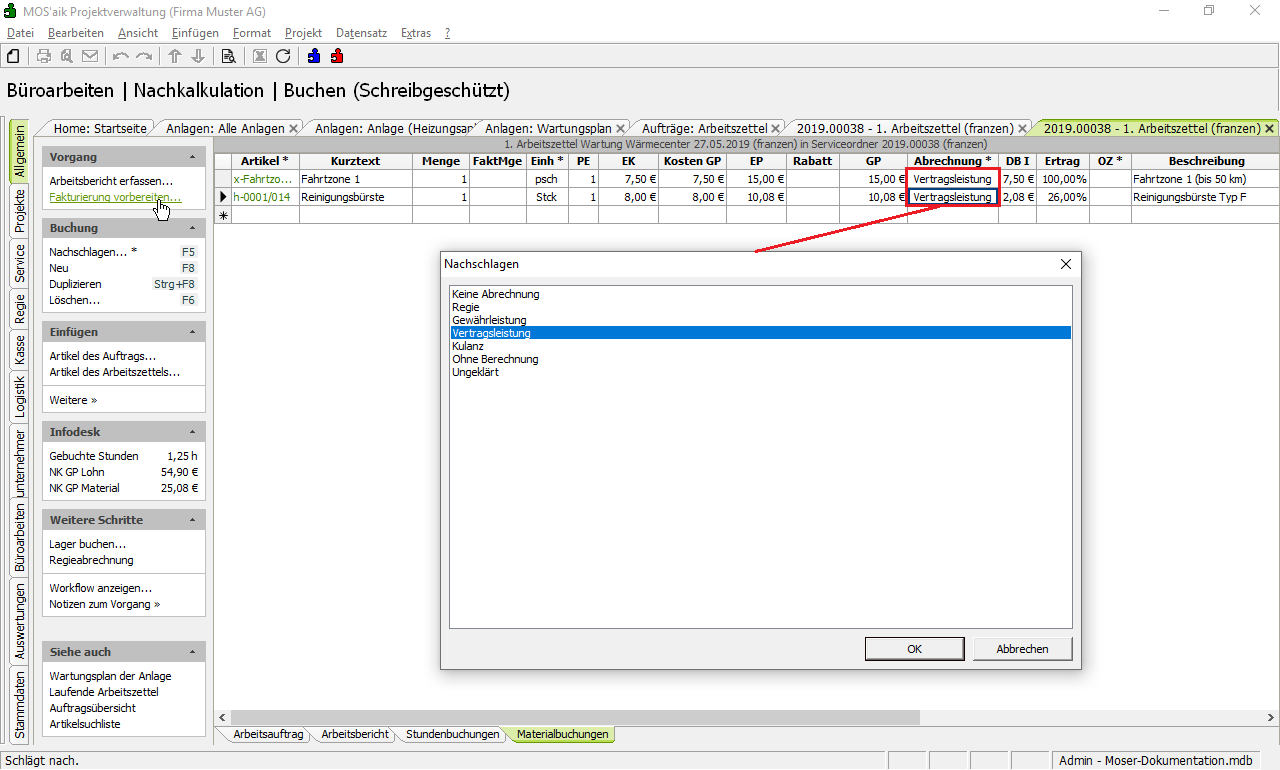Collapse the Infodesk panel section
This screenshot has width=1280, height=770.
pyautogui.click(x=192, y=432)
